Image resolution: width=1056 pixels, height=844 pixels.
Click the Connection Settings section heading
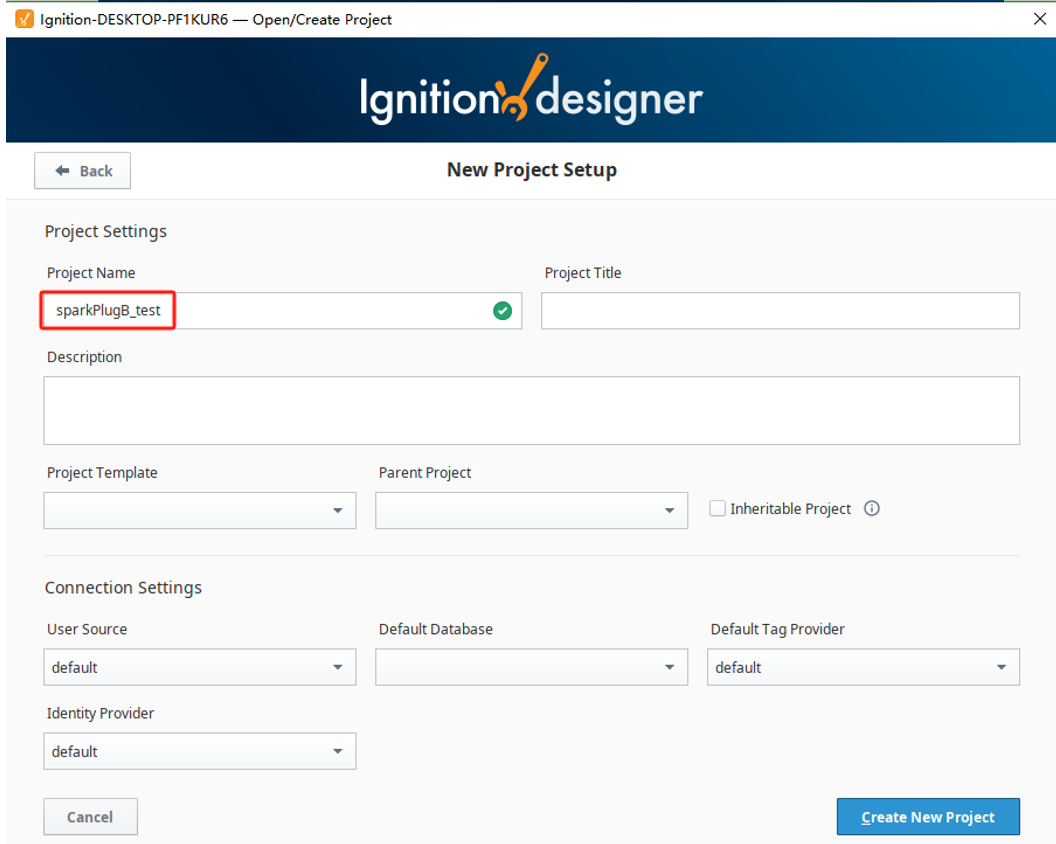coord(123,587)
